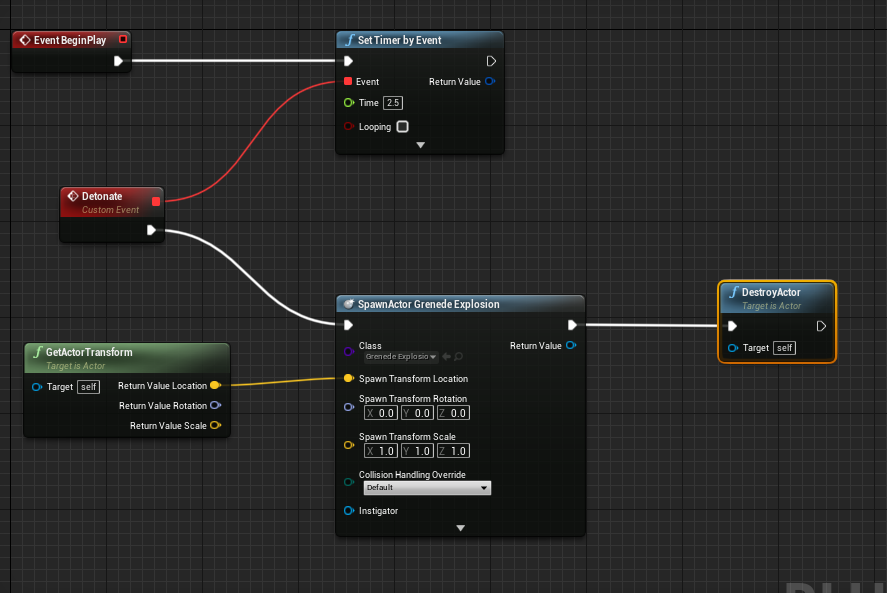Click the Spawn Transform Scale Y field
The height and width of the screenshot is (593, 887).
click(417, 451)
